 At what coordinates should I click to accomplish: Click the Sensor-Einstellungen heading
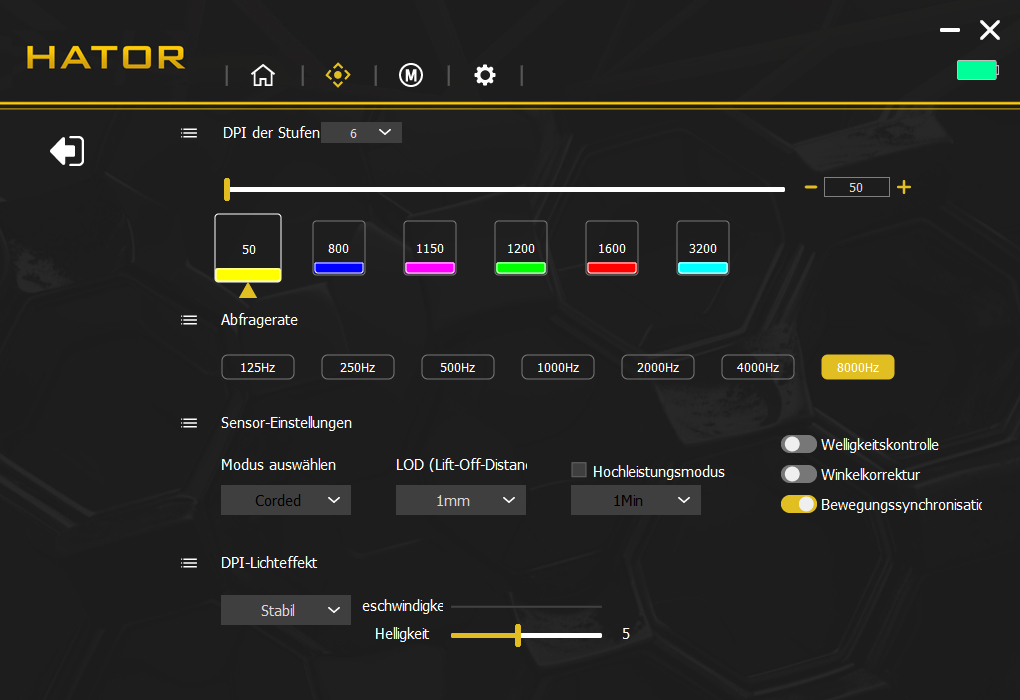pos(286,423)
